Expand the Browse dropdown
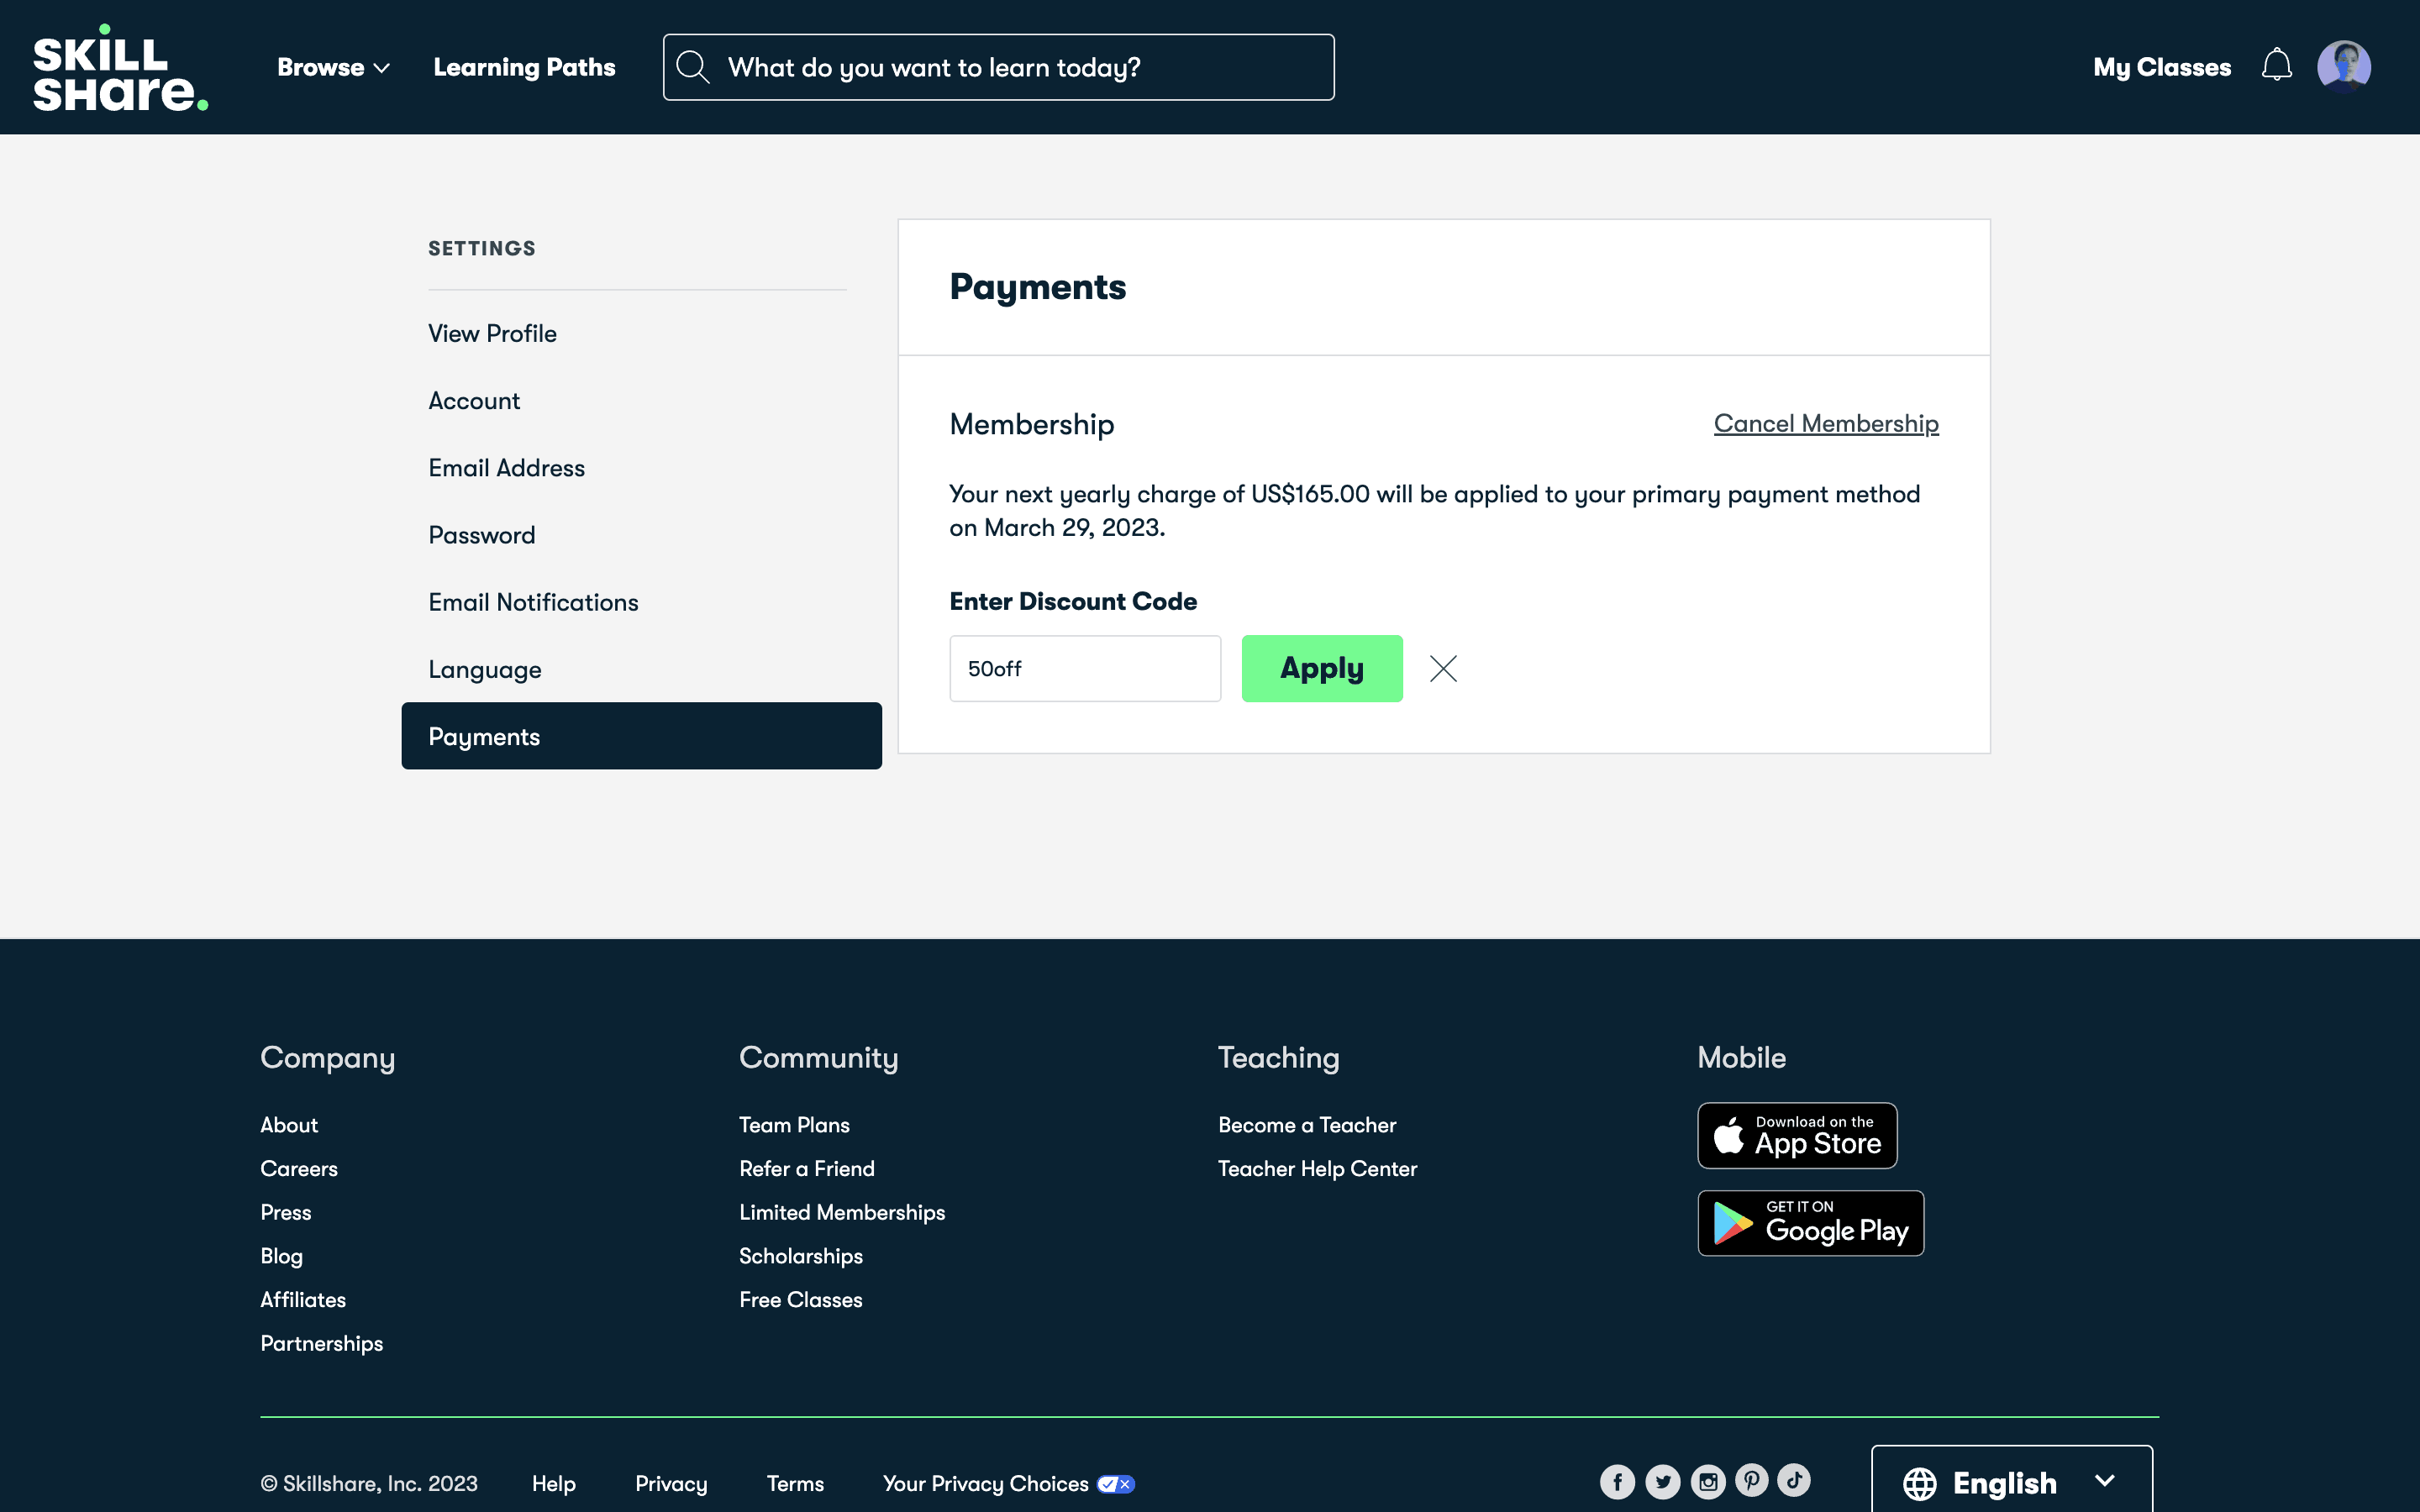Image resolution: width=2420 pixels, height=1512 pixels. pos(333,67)
